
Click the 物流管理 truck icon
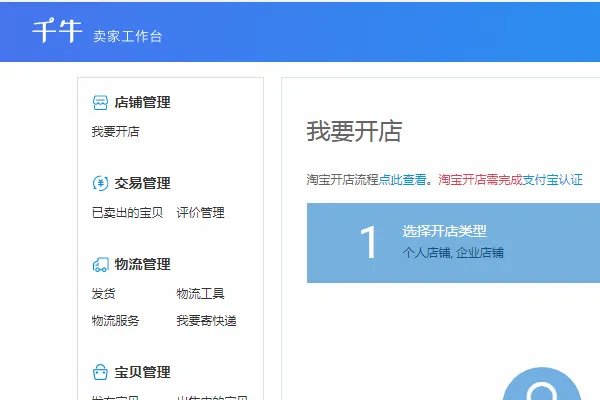pos(100,264)
